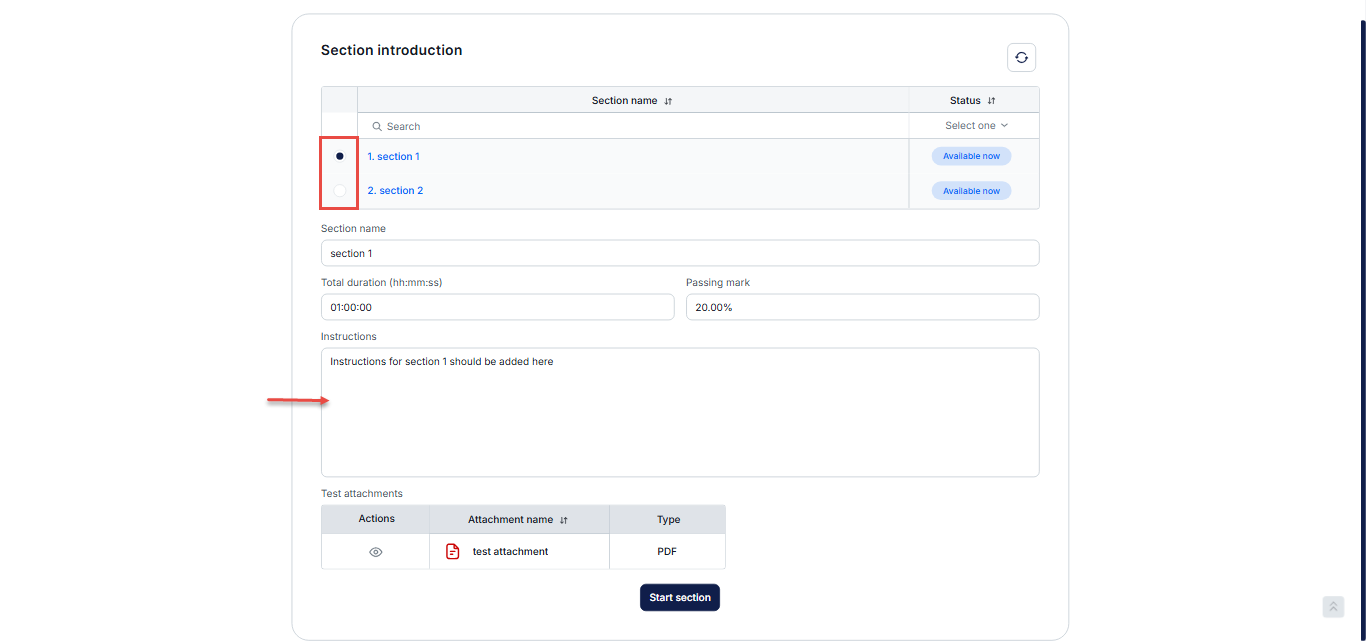Open the '1. section 1' link
This screenshot has width=1366, height=641.
pyautogui.click(x=393, y=157)
